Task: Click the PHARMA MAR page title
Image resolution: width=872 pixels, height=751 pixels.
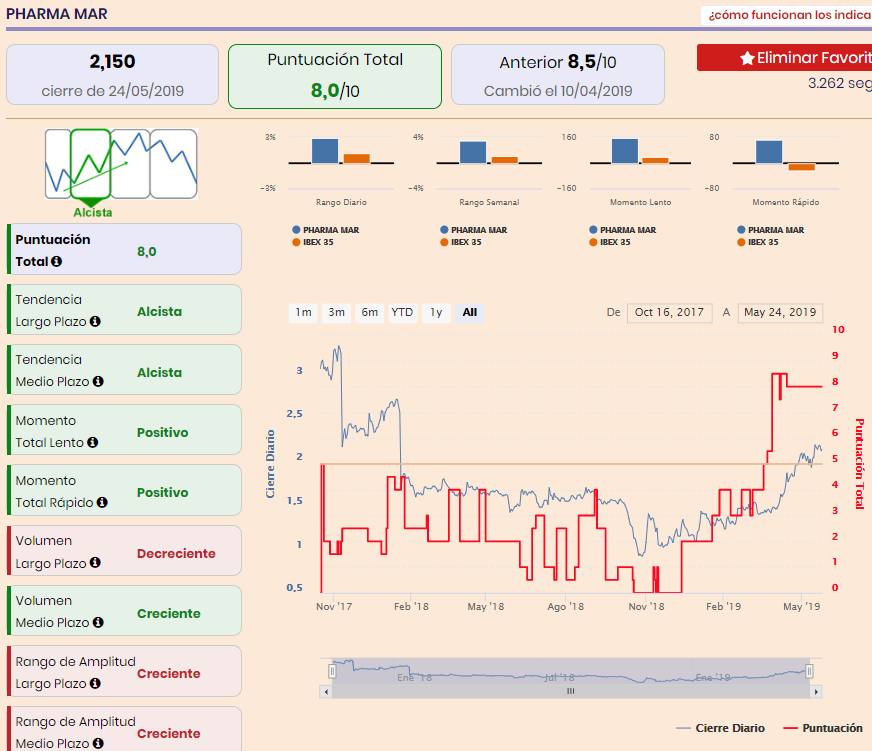Action: coord(57,14)
